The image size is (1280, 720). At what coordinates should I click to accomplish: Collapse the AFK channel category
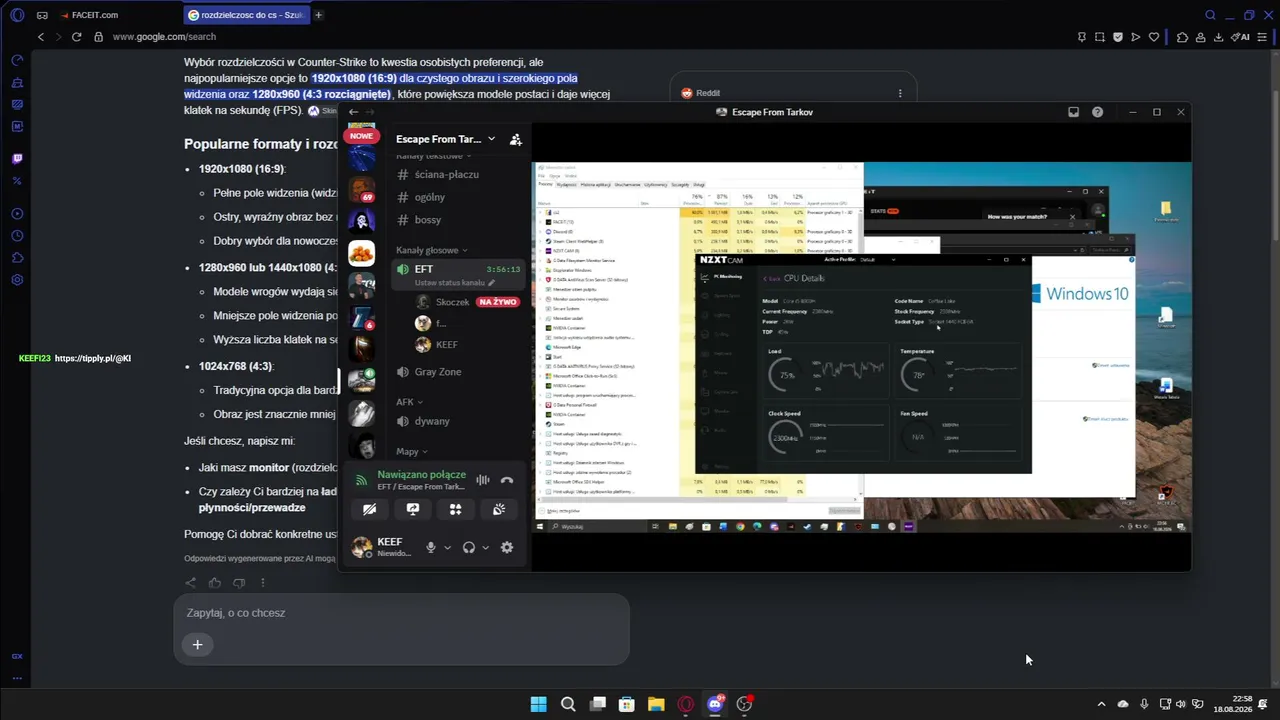(x=408, y=402)
